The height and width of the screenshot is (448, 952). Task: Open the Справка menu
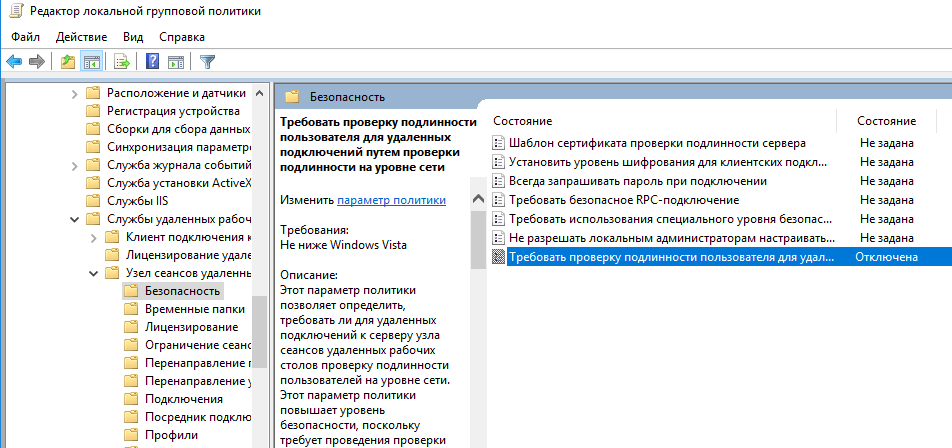(181, 37)
